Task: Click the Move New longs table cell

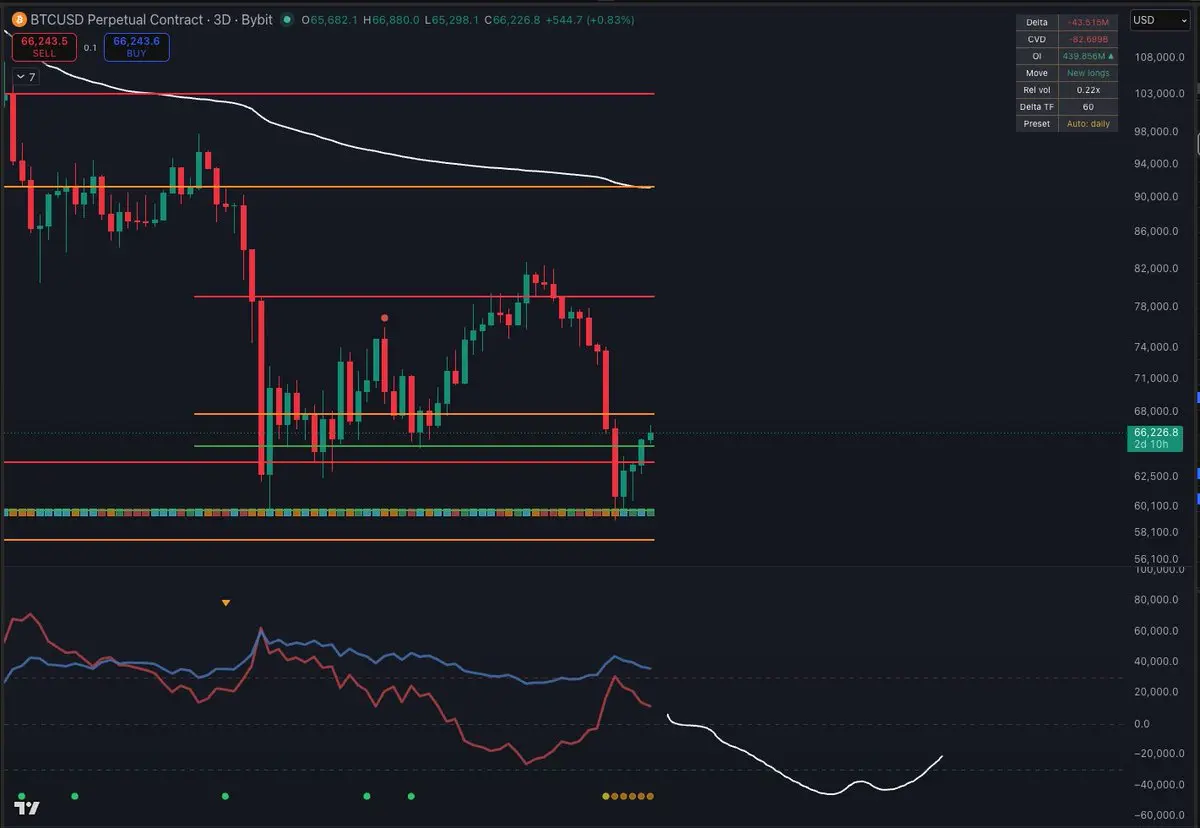Action: pos(1067,73)
